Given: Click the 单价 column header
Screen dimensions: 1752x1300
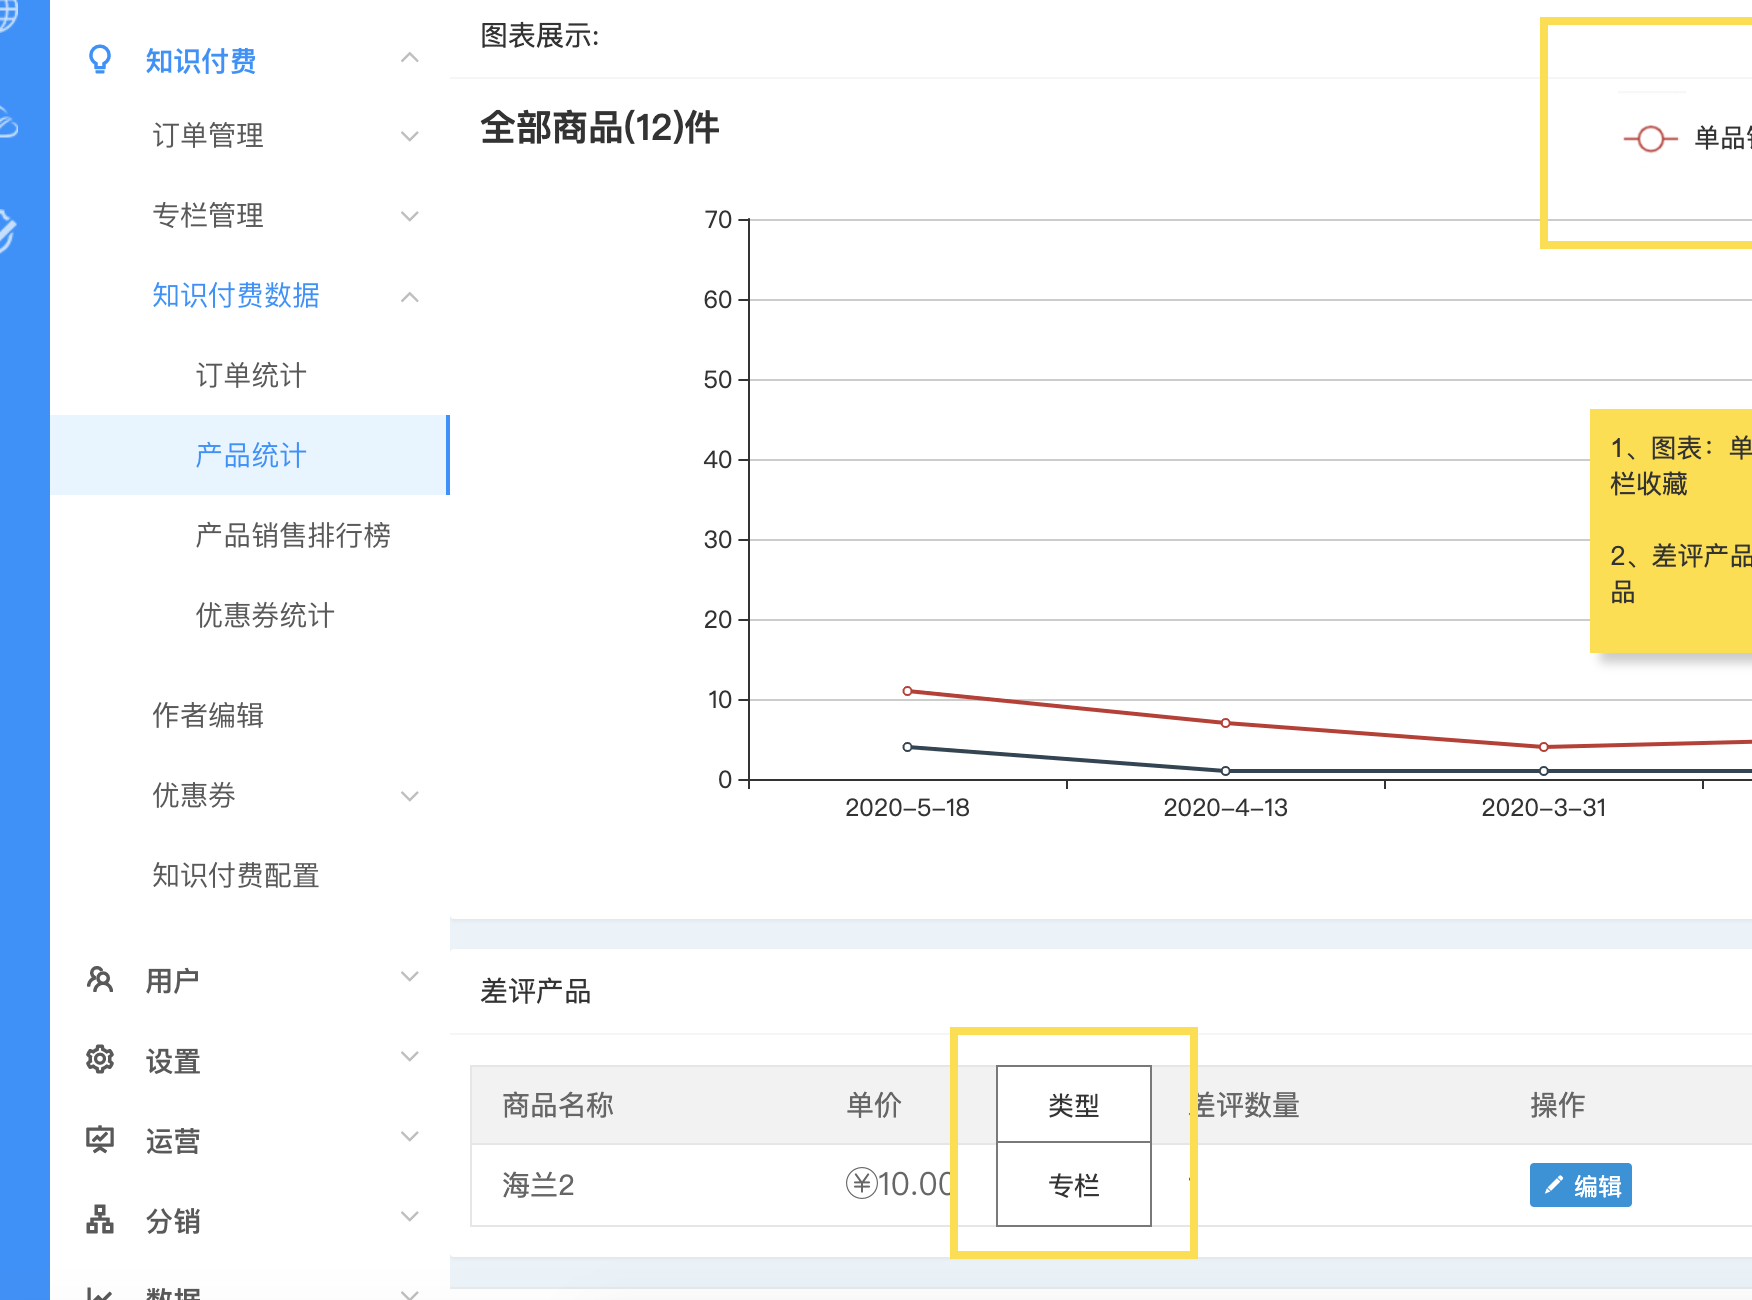Looking at the screenshot, I should click(x=874, y=1105).
